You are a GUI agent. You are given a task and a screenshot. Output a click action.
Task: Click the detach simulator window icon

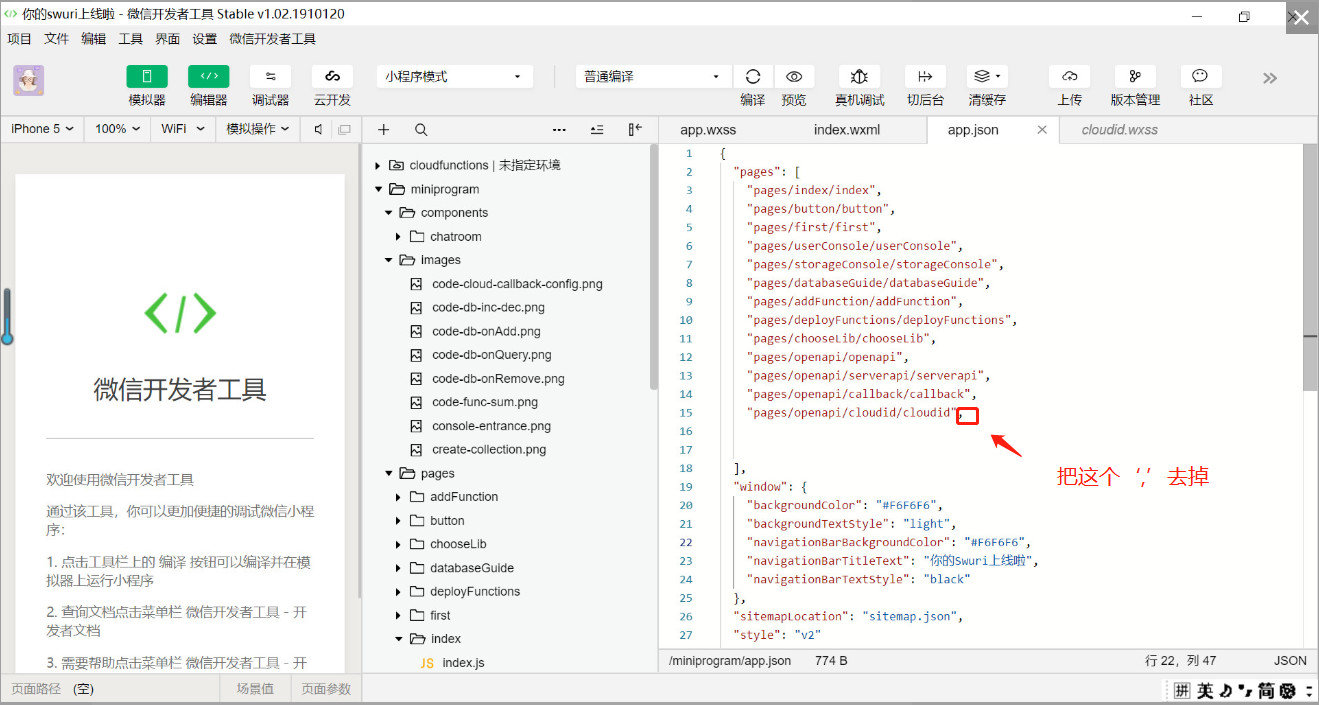[x=344, y=129]
